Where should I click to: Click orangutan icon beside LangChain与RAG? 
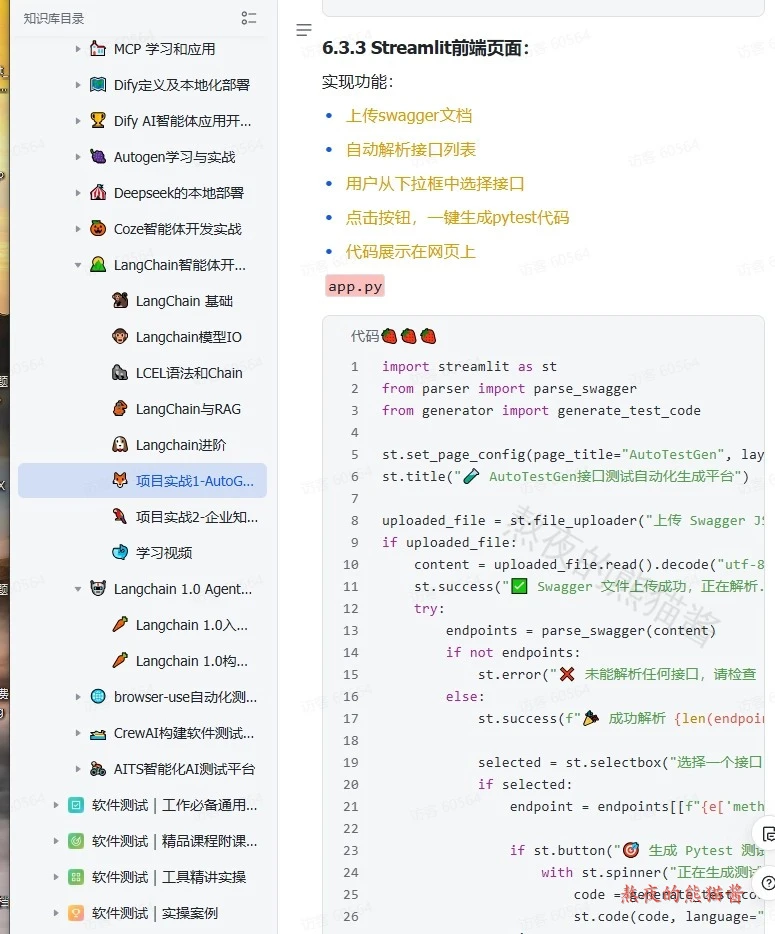(x=120, y=409)
